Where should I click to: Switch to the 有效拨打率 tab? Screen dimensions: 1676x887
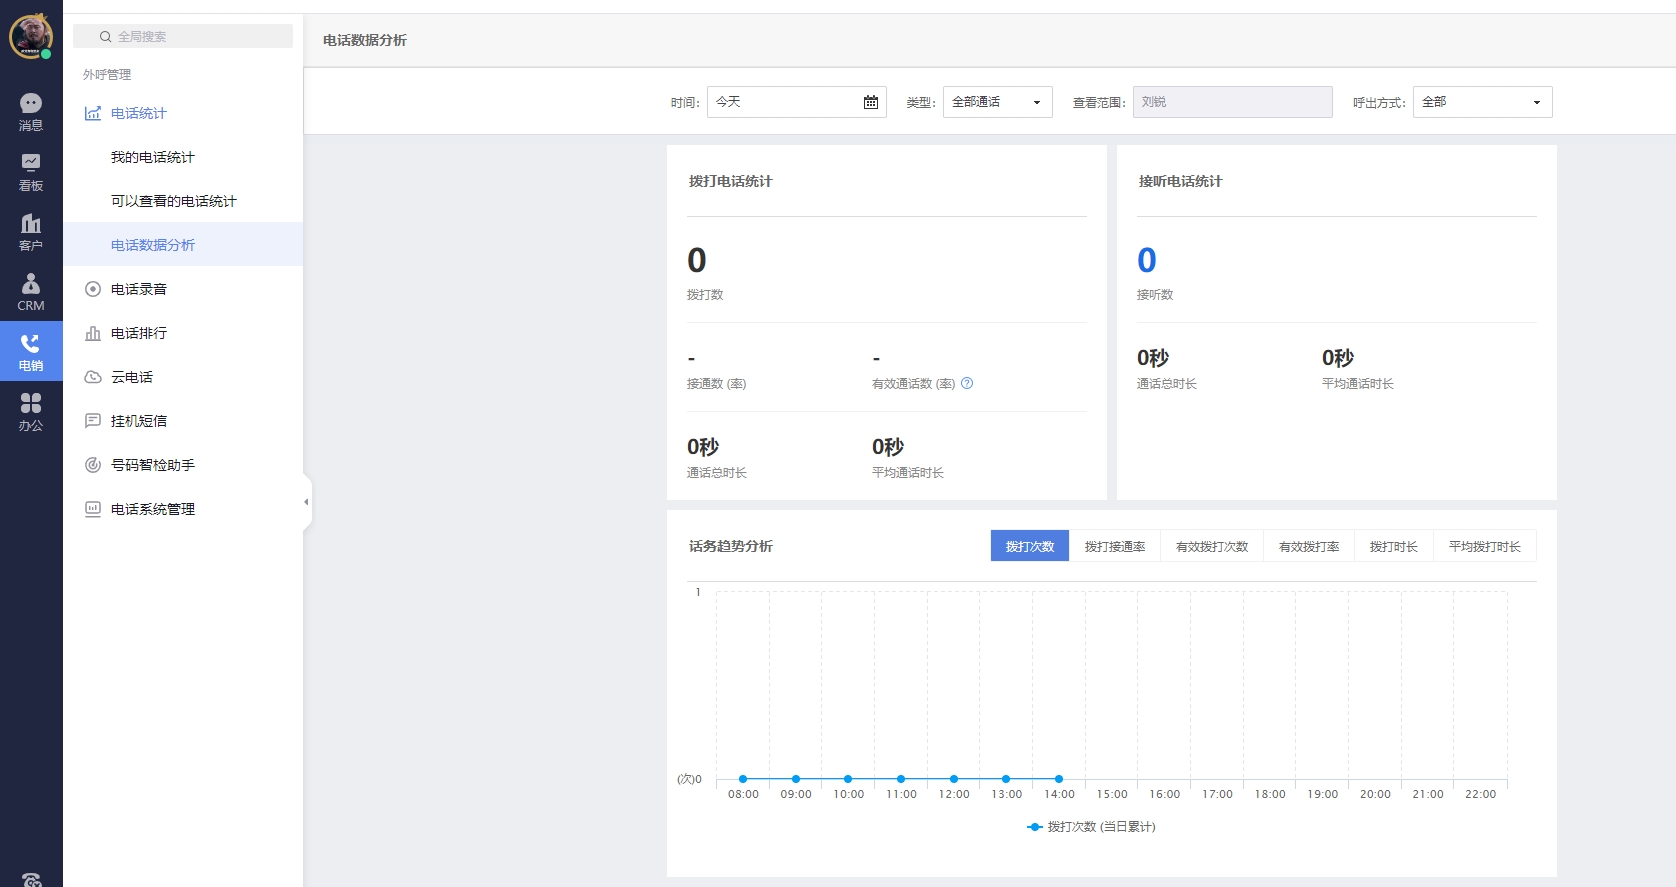(x=1309, y=546)
